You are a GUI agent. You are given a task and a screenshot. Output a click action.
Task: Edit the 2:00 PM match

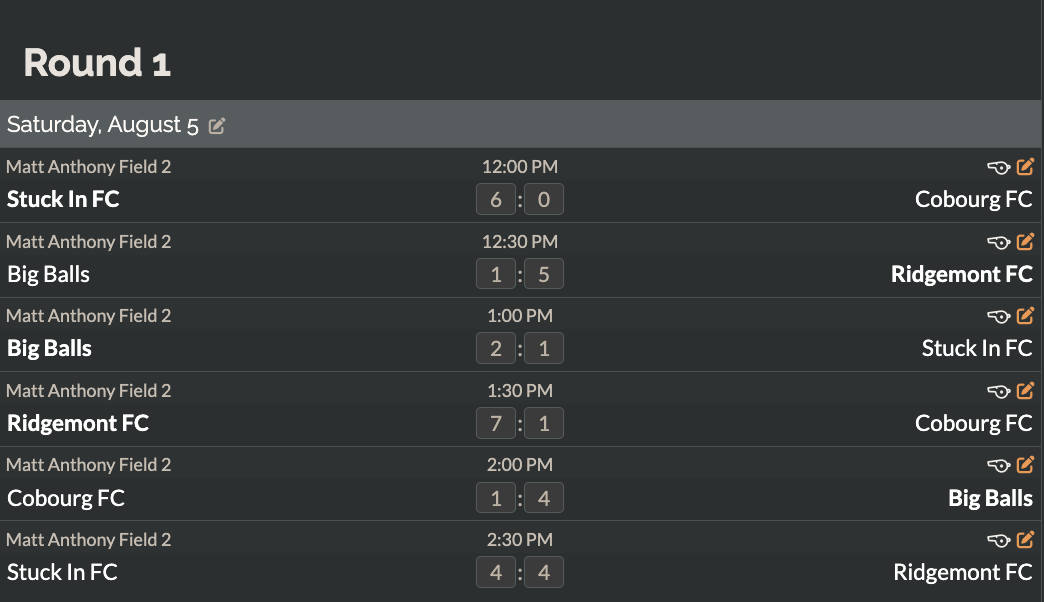pyautogui.click(x=1025, y=464)
